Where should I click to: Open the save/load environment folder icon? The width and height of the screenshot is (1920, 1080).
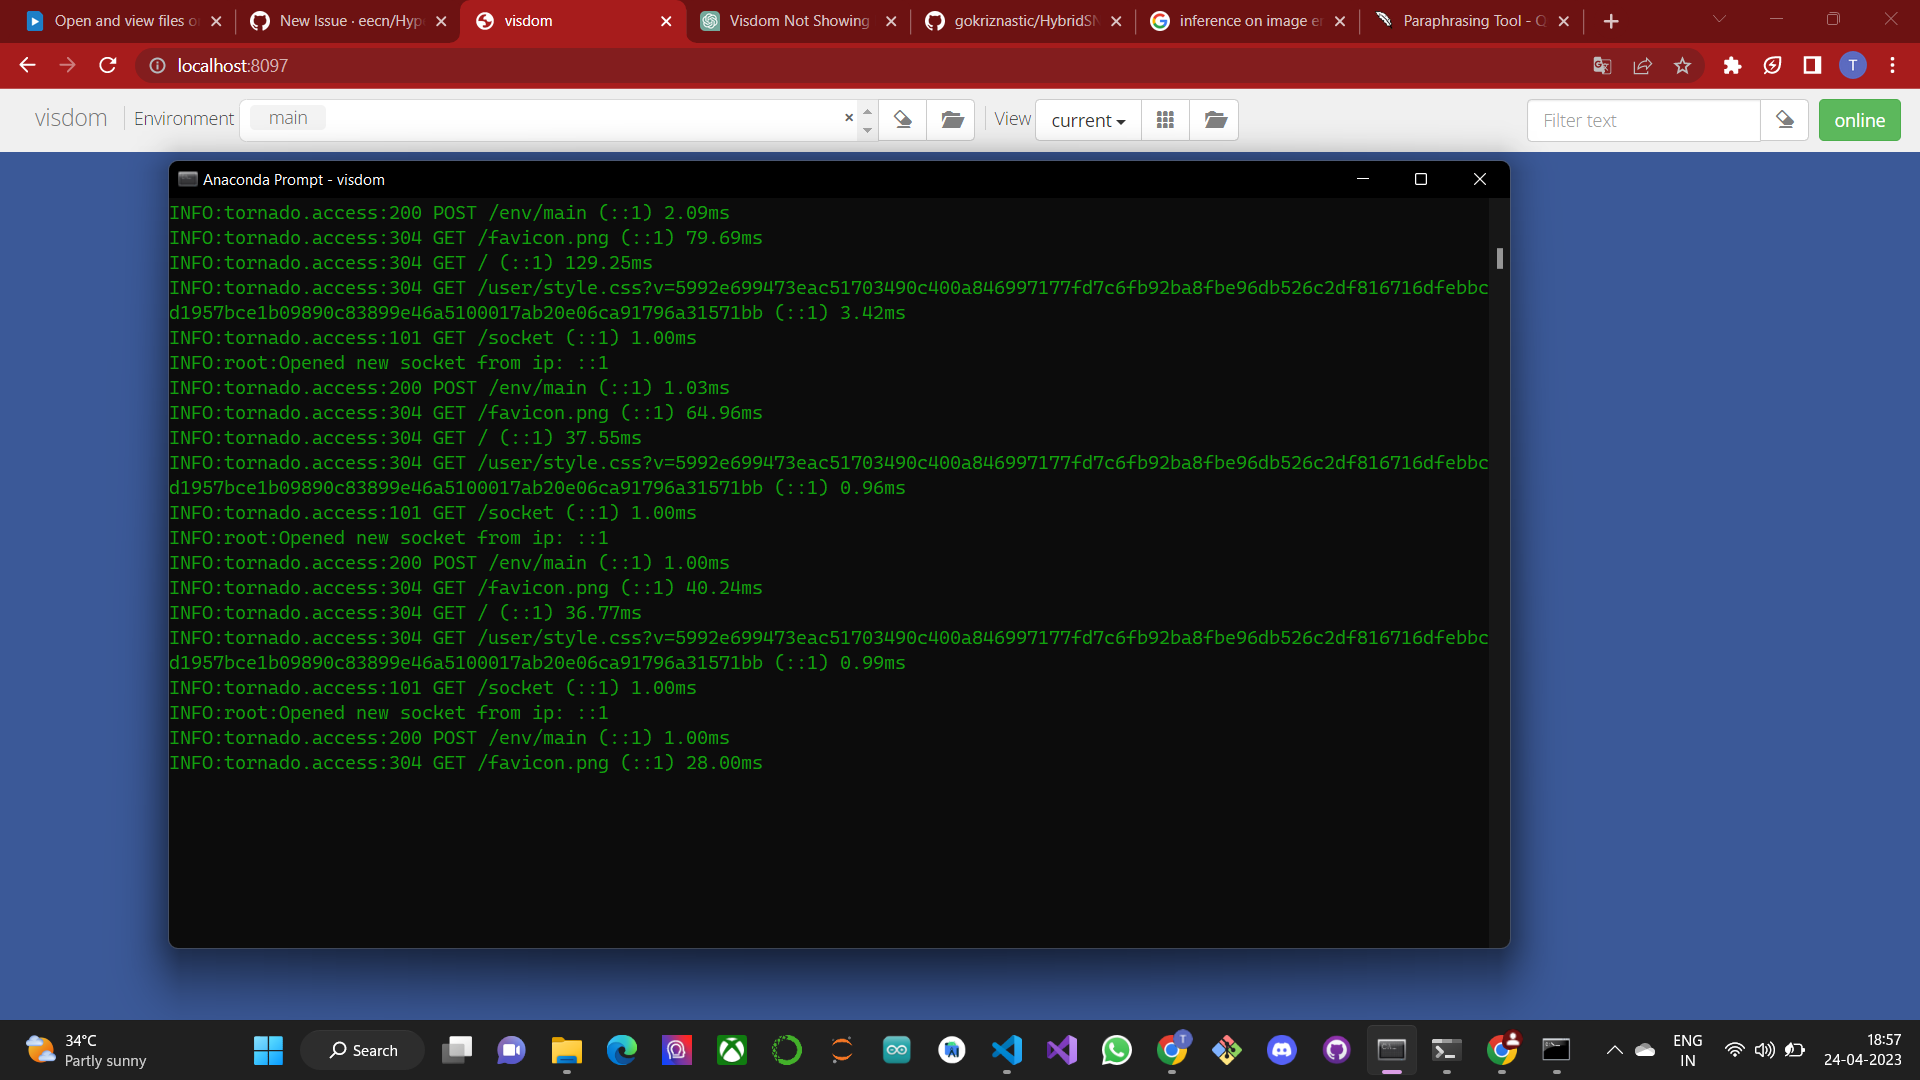pyautogui.click(x=951, y=119)
